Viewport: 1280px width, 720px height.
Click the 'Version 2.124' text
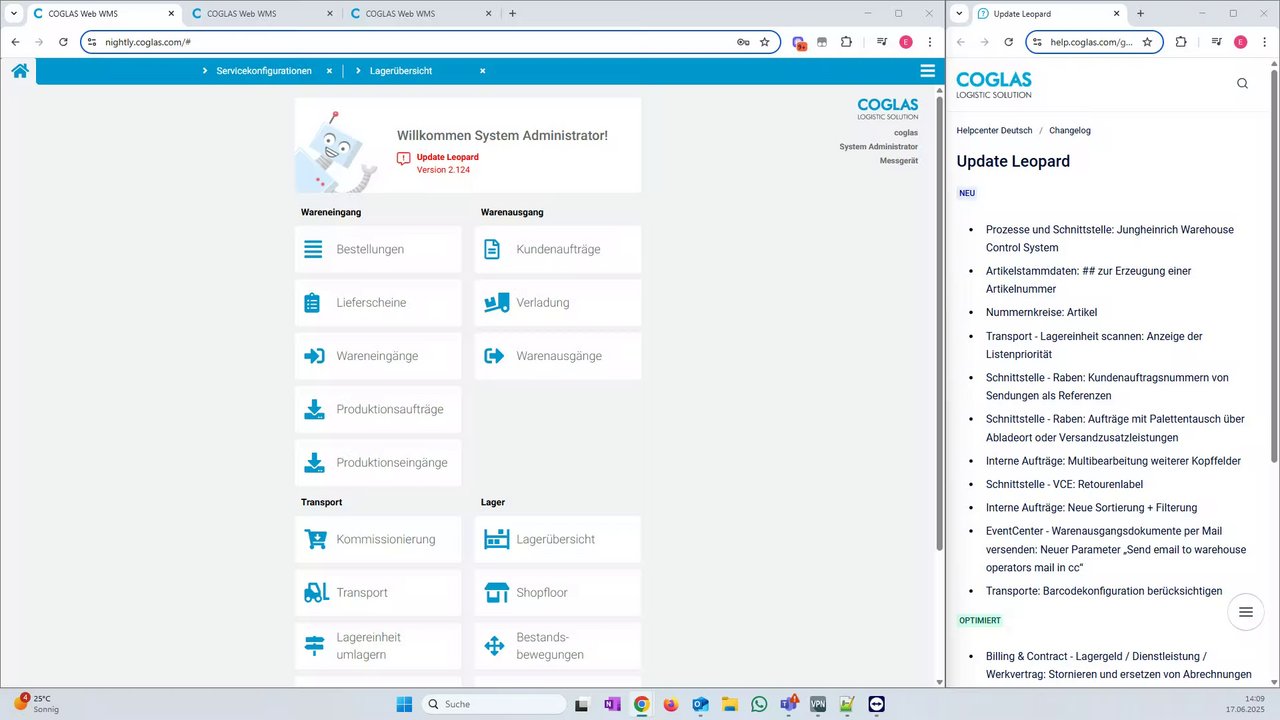point(443,170)
